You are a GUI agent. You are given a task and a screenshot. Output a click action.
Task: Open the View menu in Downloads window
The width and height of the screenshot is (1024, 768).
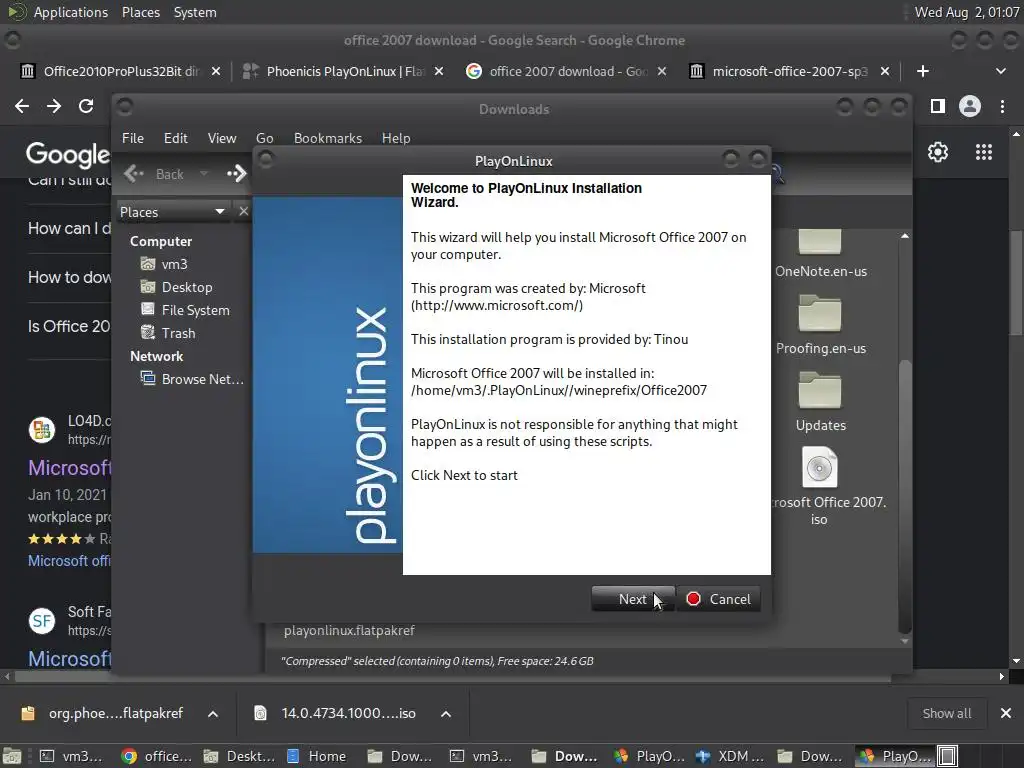(222, 138)
